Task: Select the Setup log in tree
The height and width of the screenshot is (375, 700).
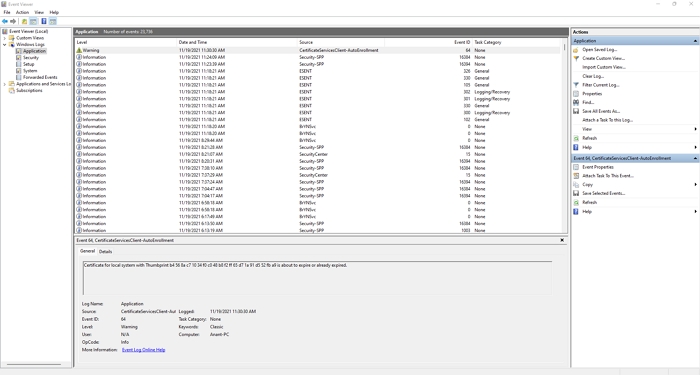Action: point(29,64)
